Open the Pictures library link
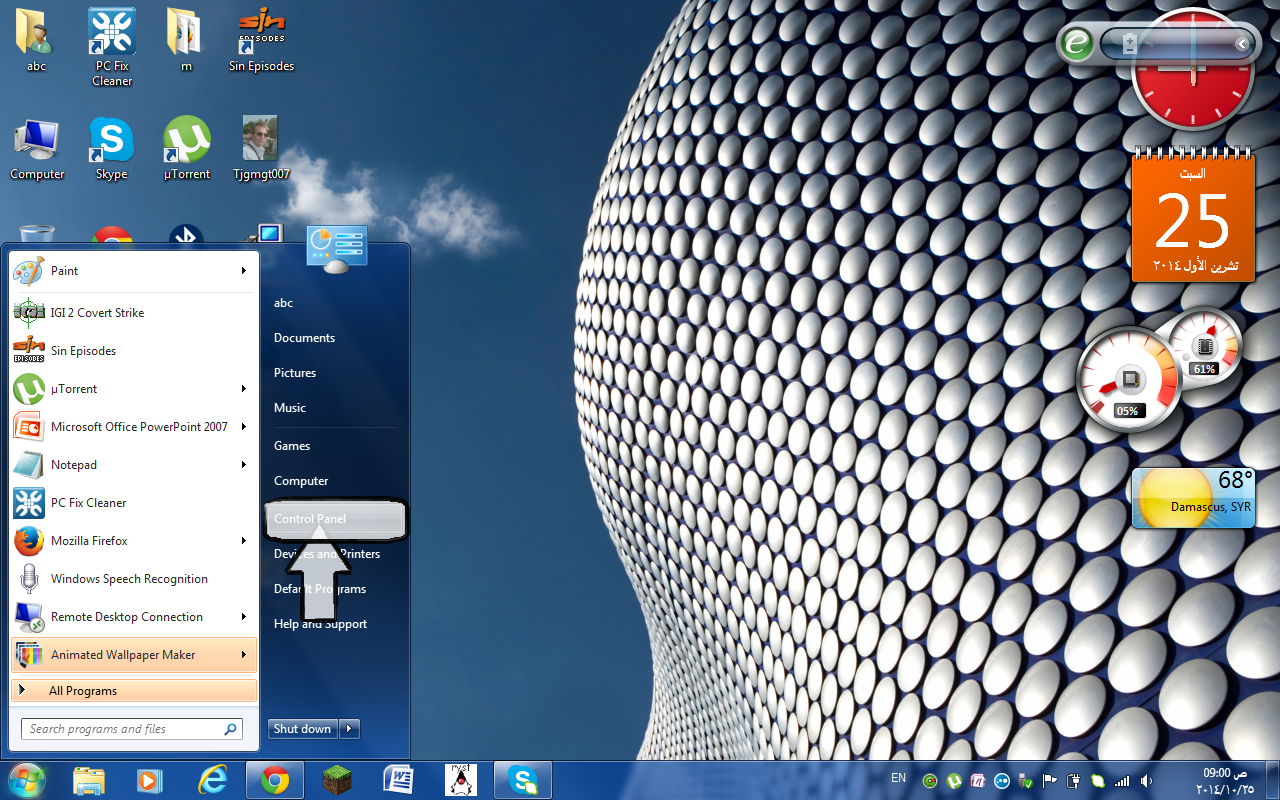This screenshot has height=800, width=1280. [295, 373]
